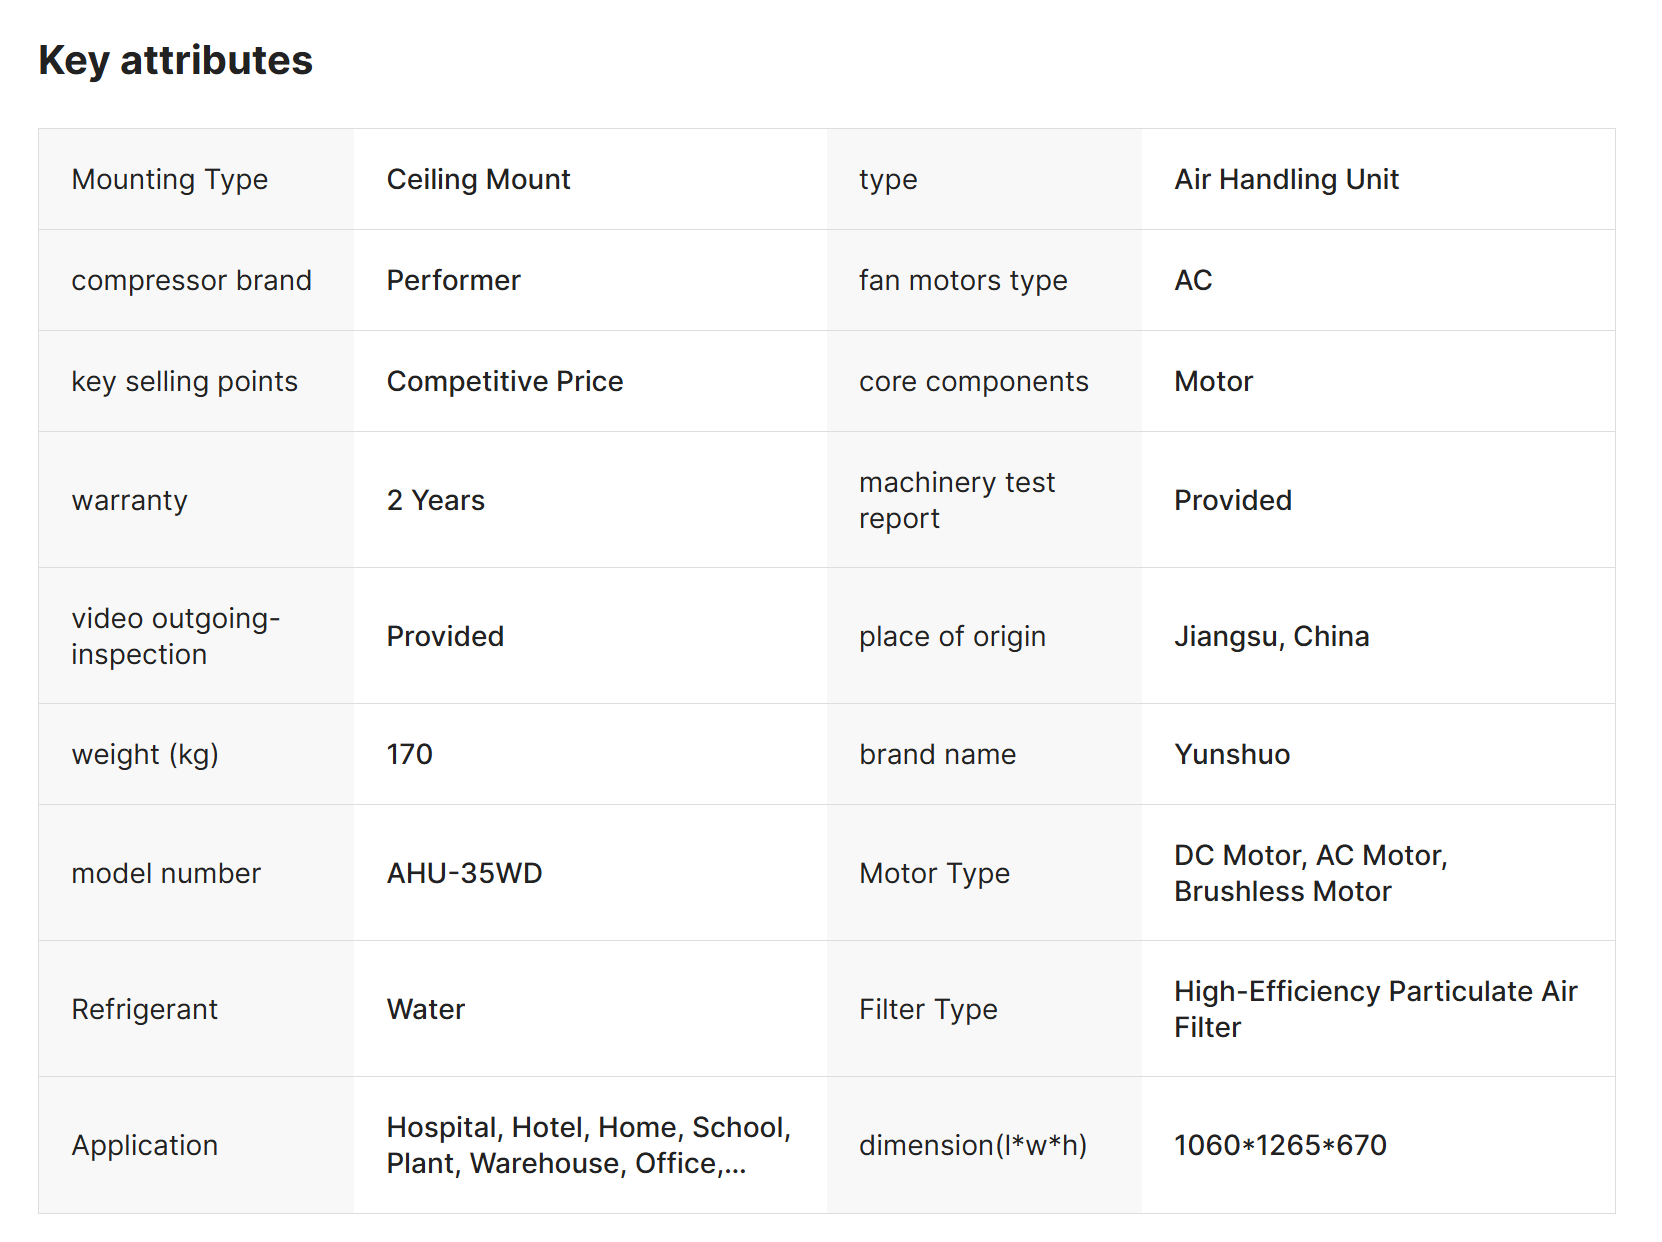Select the Competitive Price cell
This screenshot has height=1242, width=1662.
(504, 382)
